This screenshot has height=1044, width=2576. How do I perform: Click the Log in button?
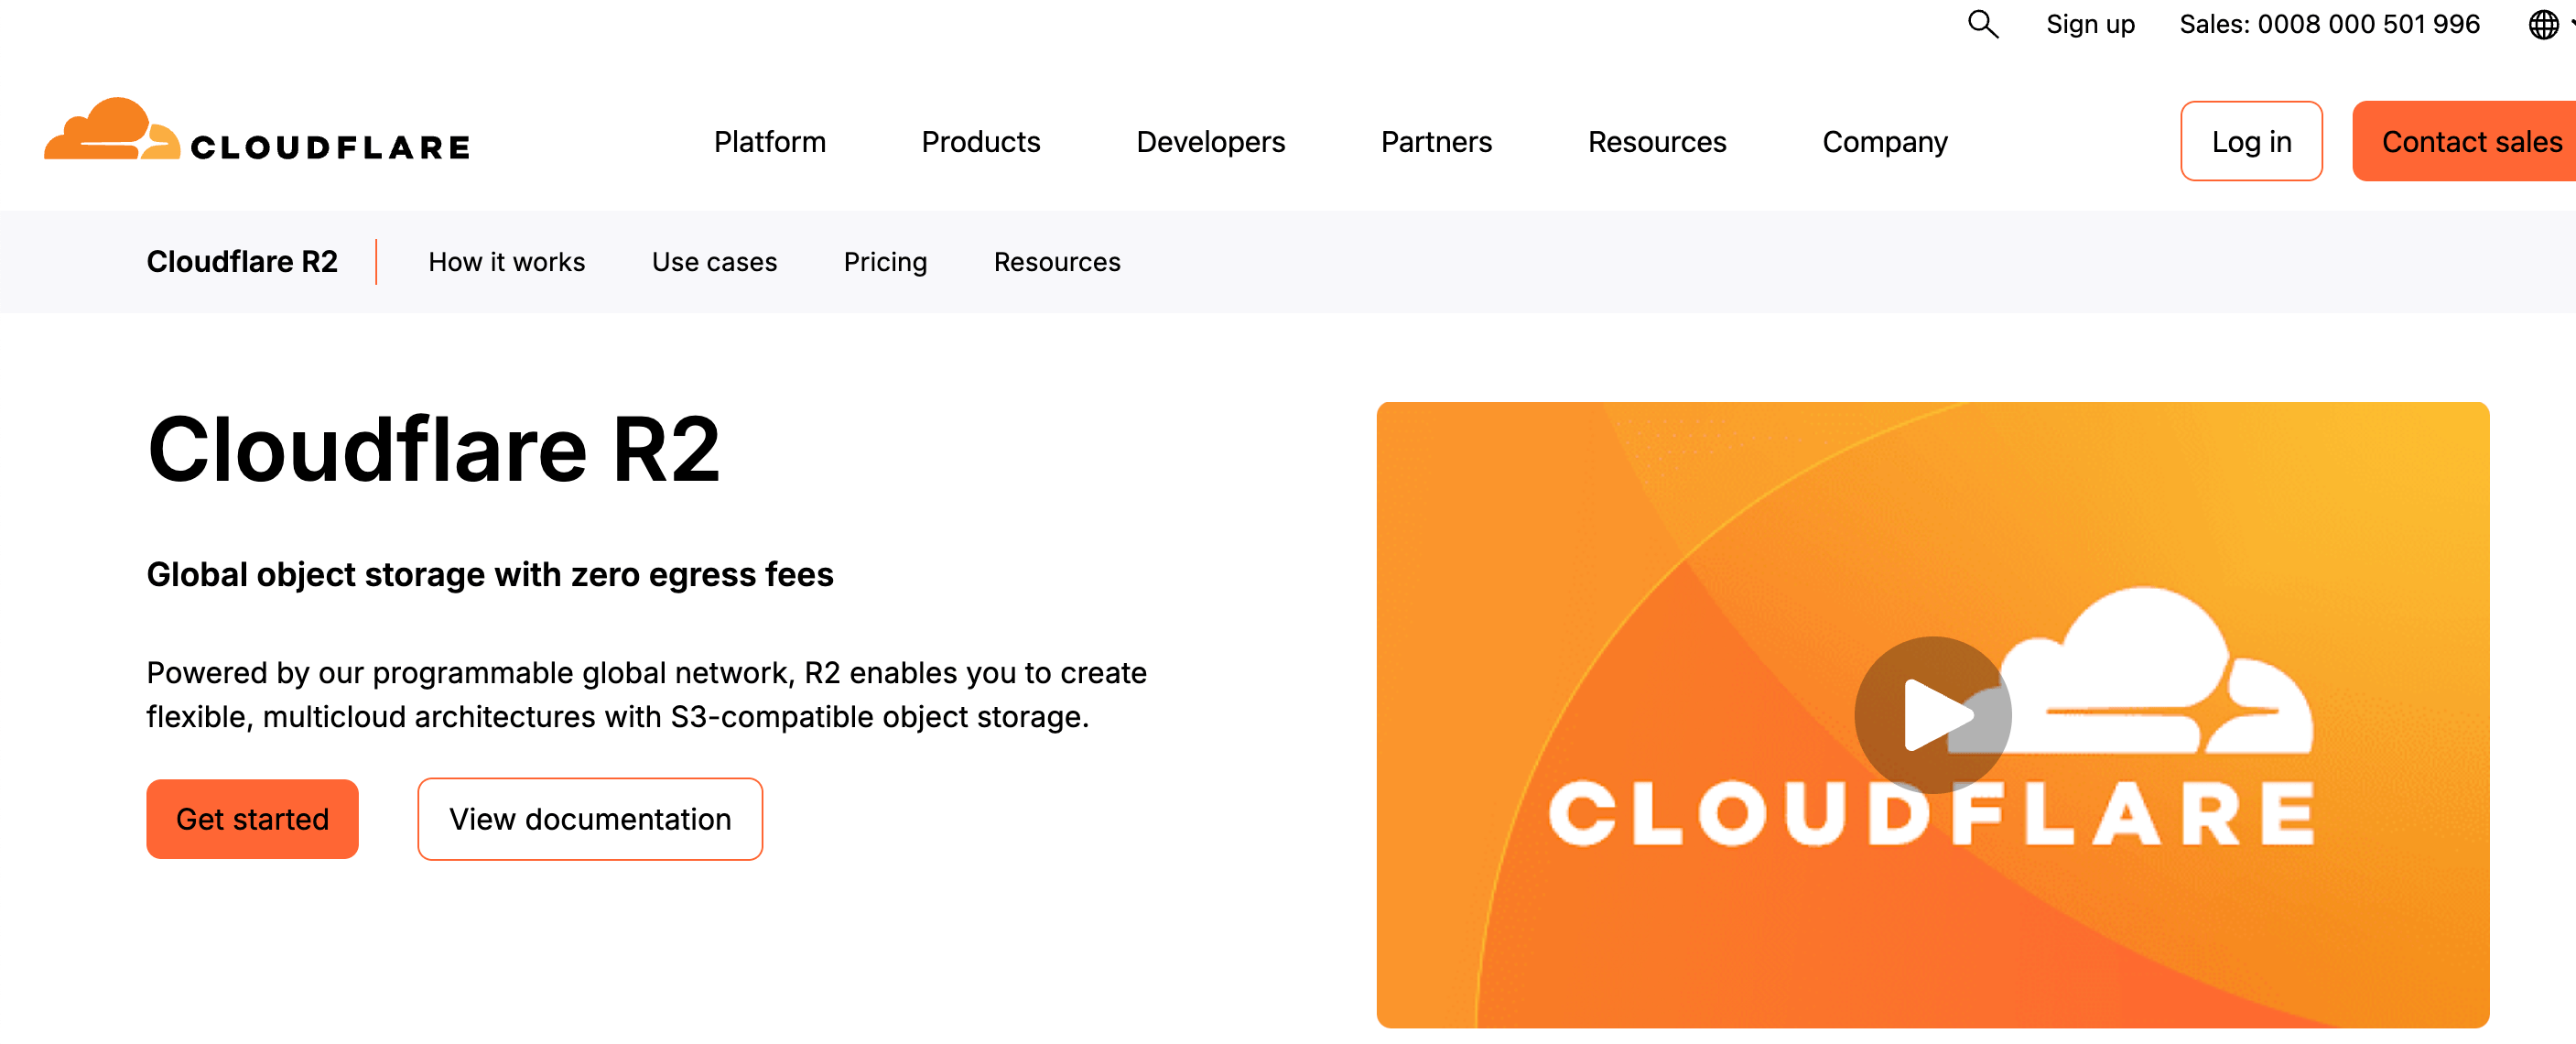pos(2250,142)
